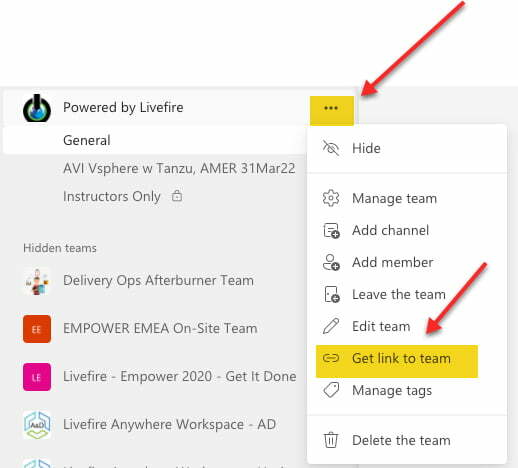Click the Powered by Livefire team avatar
Viewport: 518px width, 468px height.
[x=37, y=108]
